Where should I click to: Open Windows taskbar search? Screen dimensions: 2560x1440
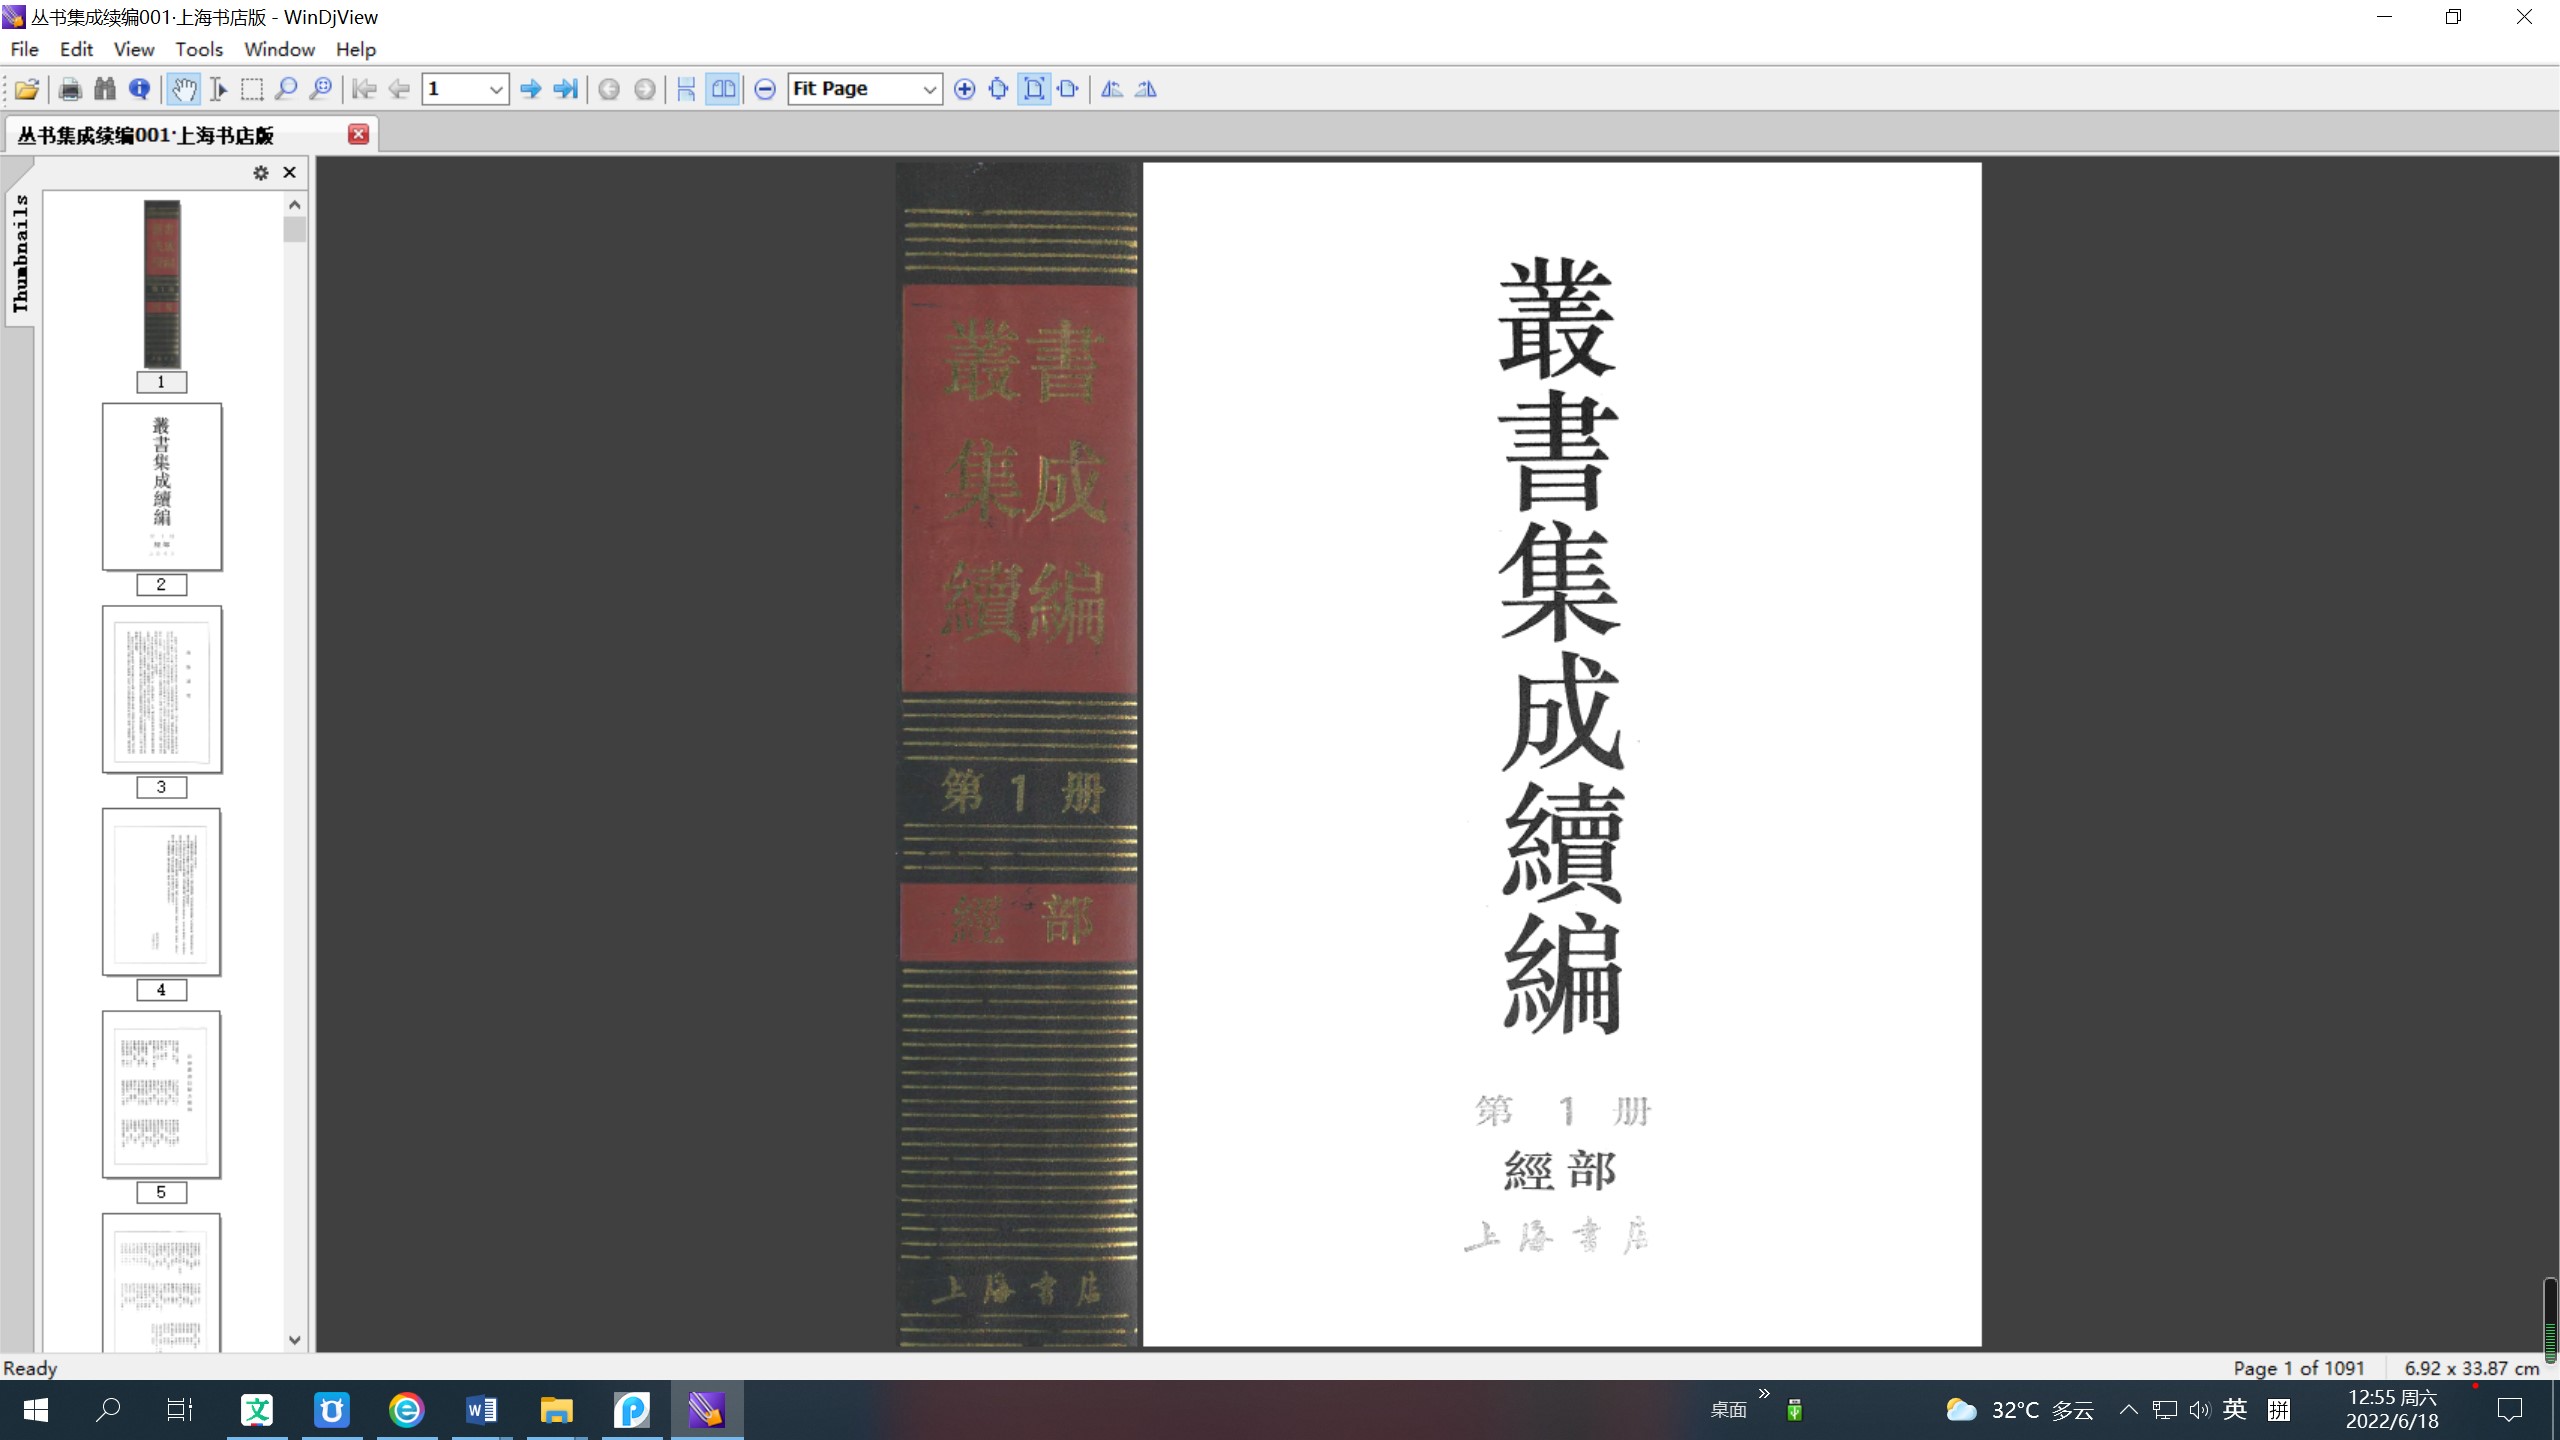click(x=108, y=1410)
